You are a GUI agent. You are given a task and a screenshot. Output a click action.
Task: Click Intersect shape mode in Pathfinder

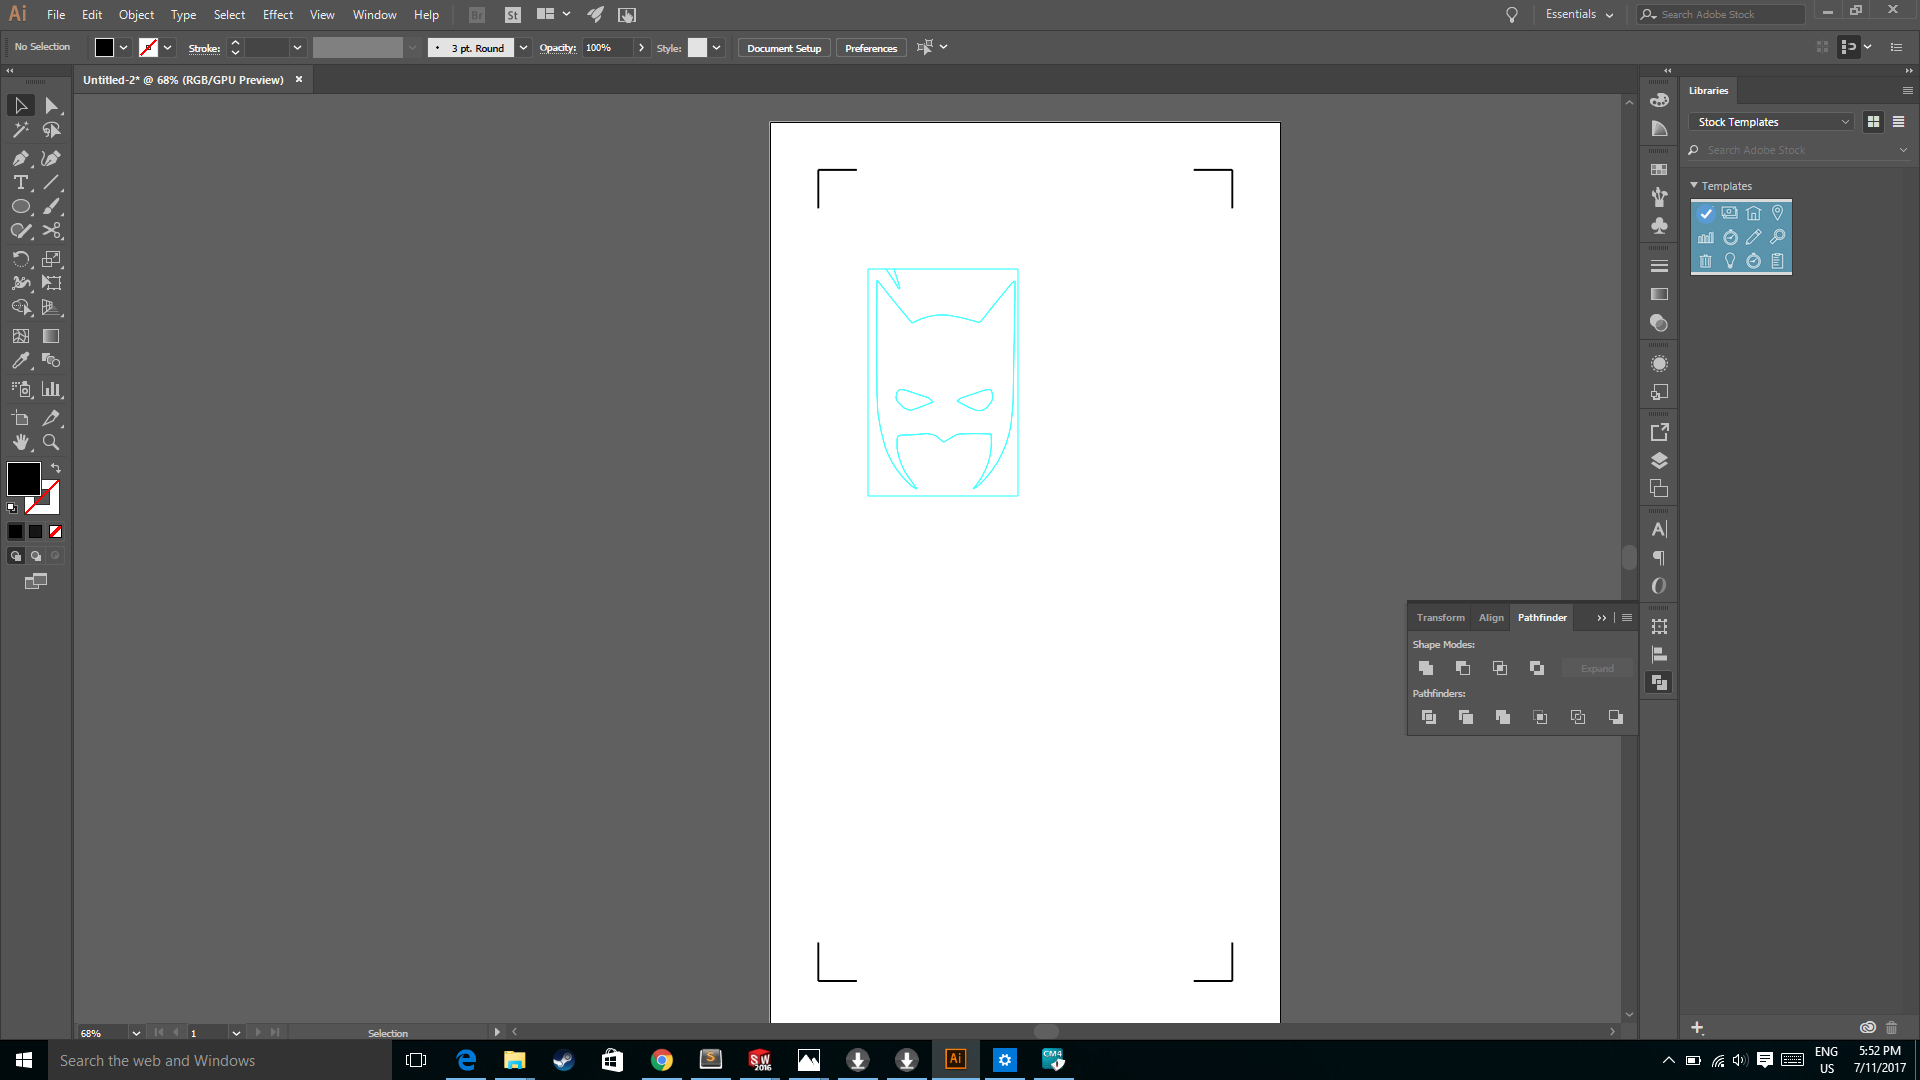point(1500,668)
